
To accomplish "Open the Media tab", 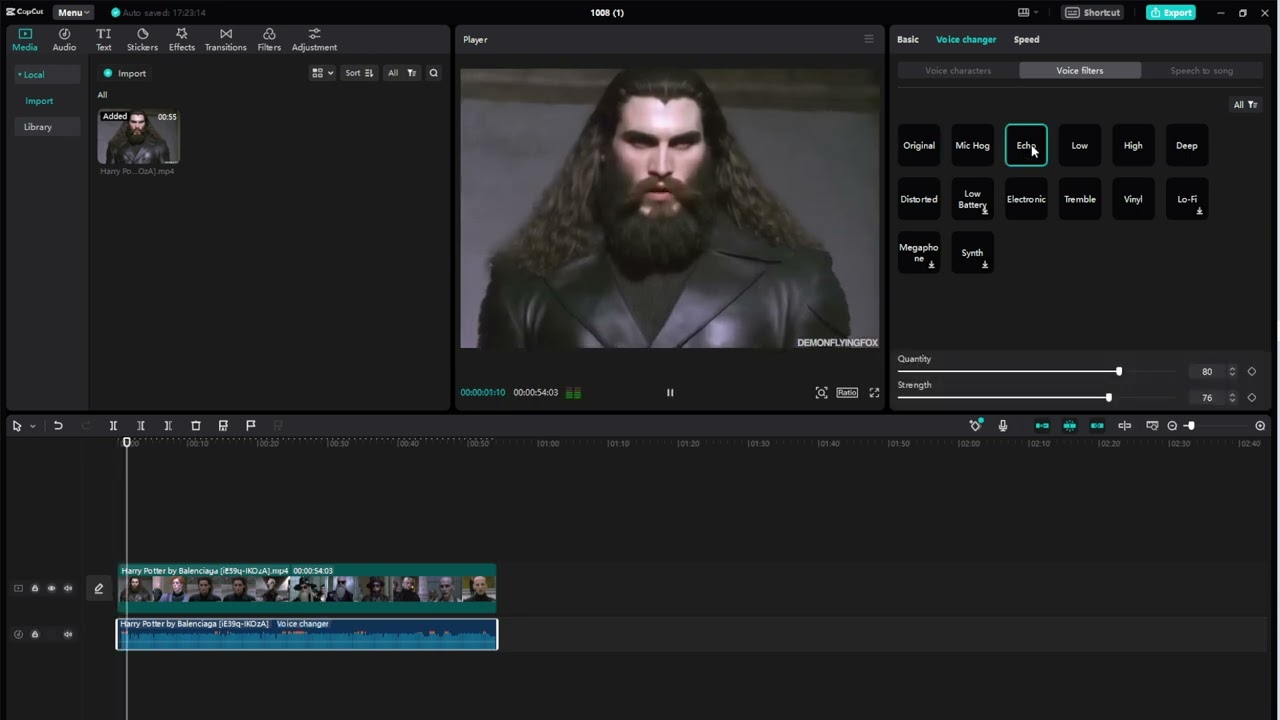I will [x=25, y=40].
